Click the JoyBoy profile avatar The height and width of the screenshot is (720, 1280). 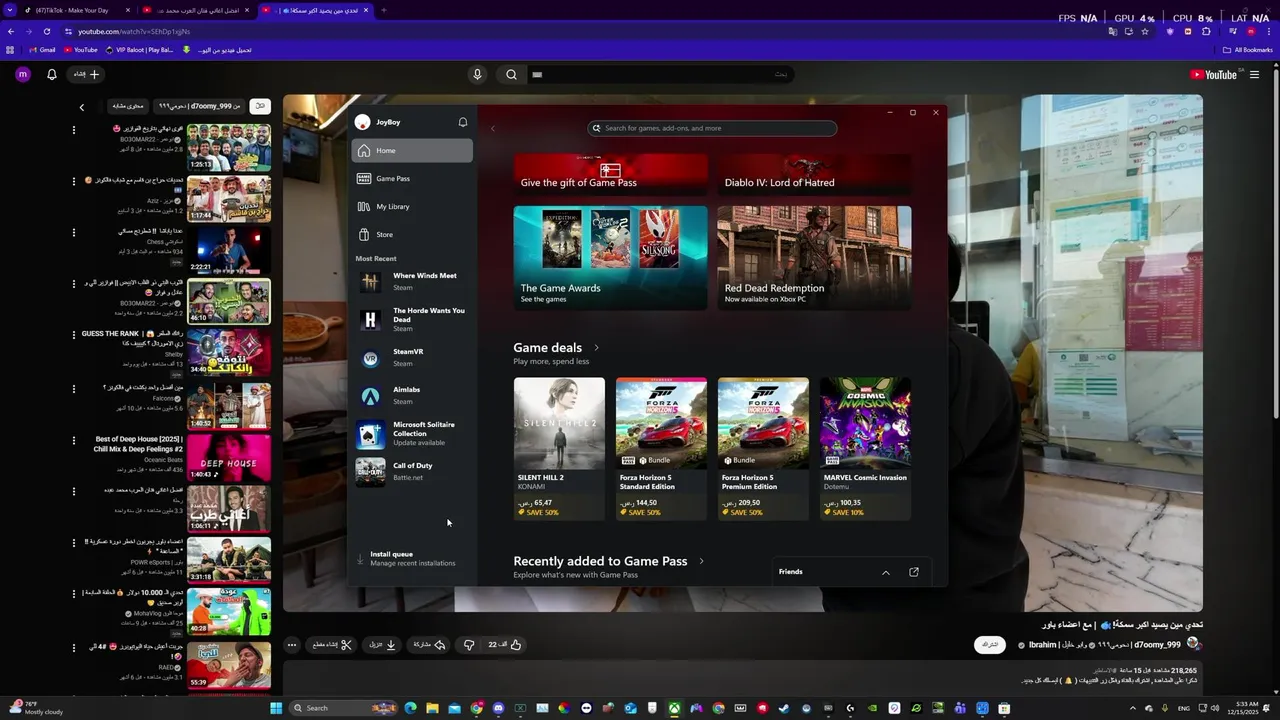pos(362,122)
